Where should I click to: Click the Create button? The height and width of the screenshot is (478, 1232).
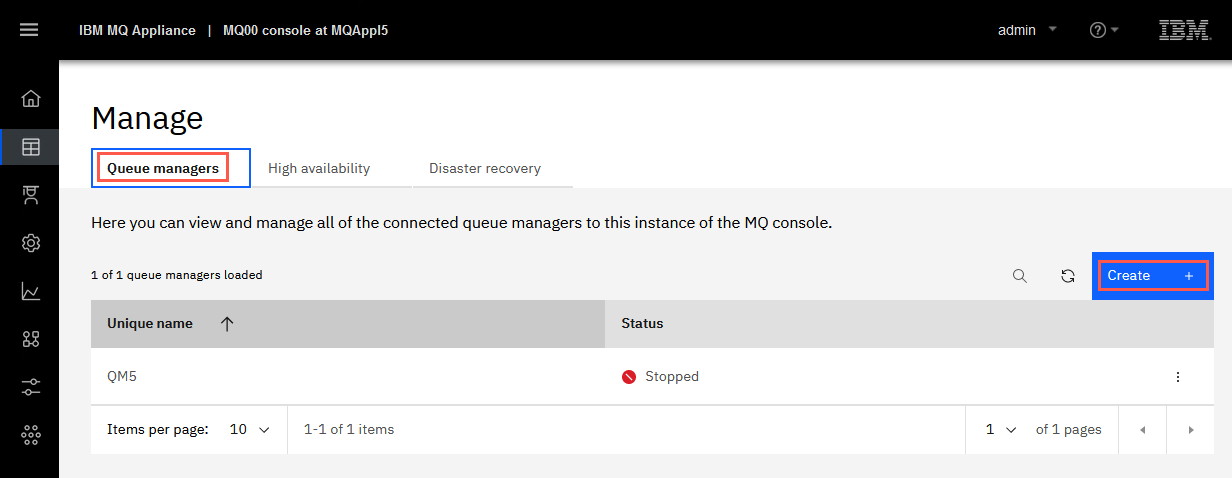point(1153,275)
